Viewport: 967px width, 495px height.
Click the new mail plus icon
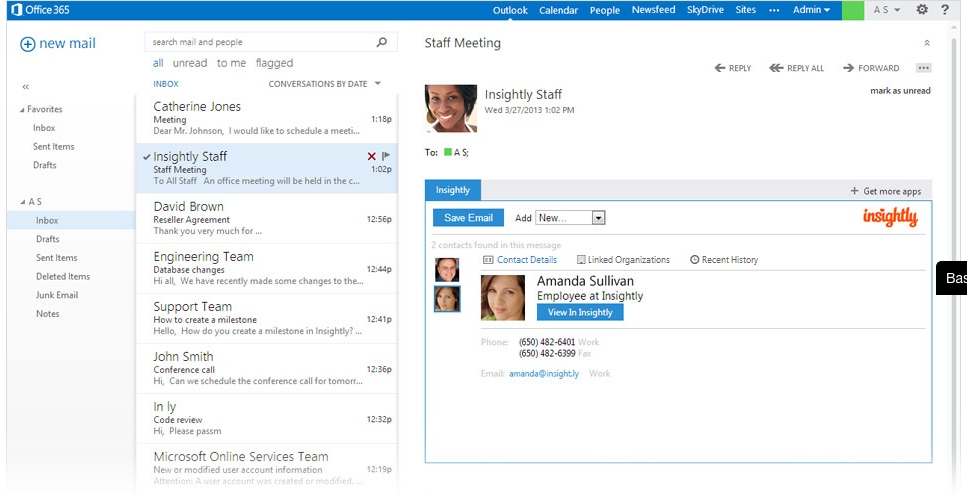click(28, 44)
